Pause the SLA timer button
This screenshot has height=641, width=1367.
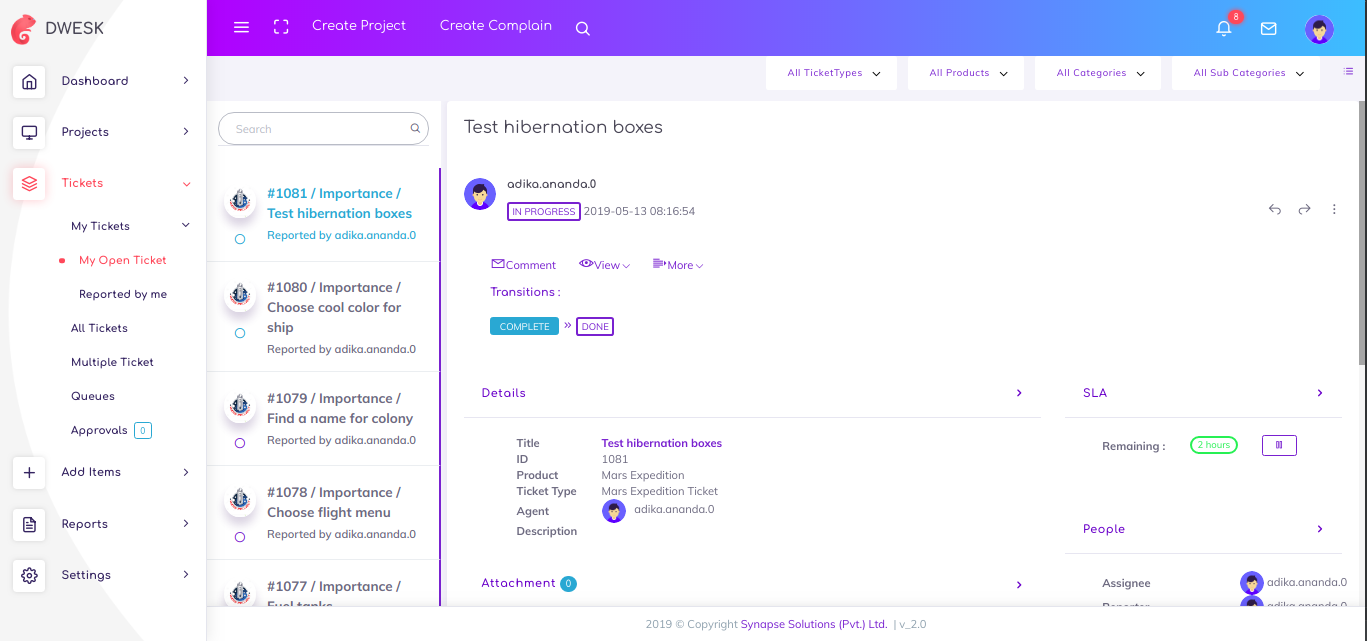[1279, 445]
